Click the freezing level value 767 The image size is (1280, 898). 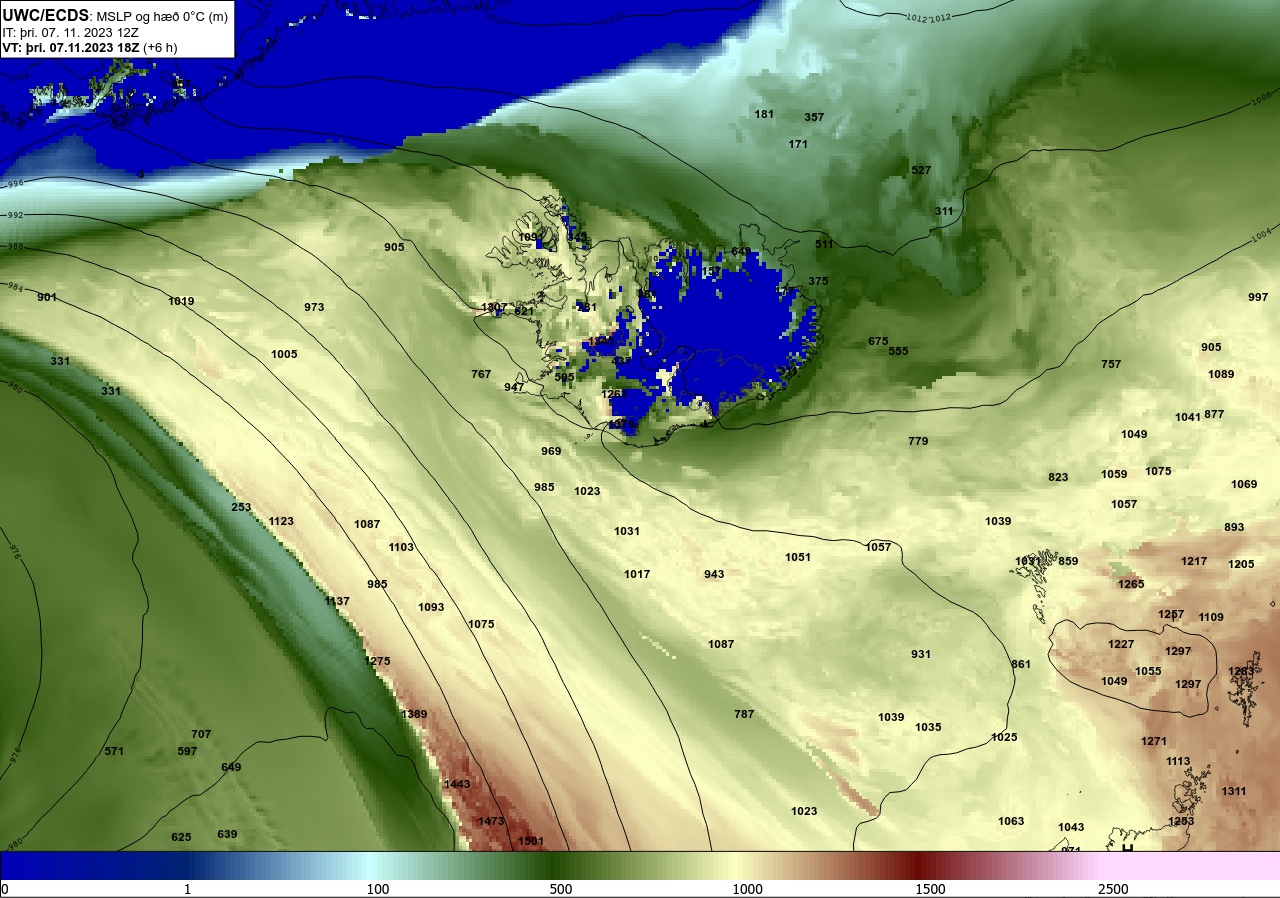[481, 374]
